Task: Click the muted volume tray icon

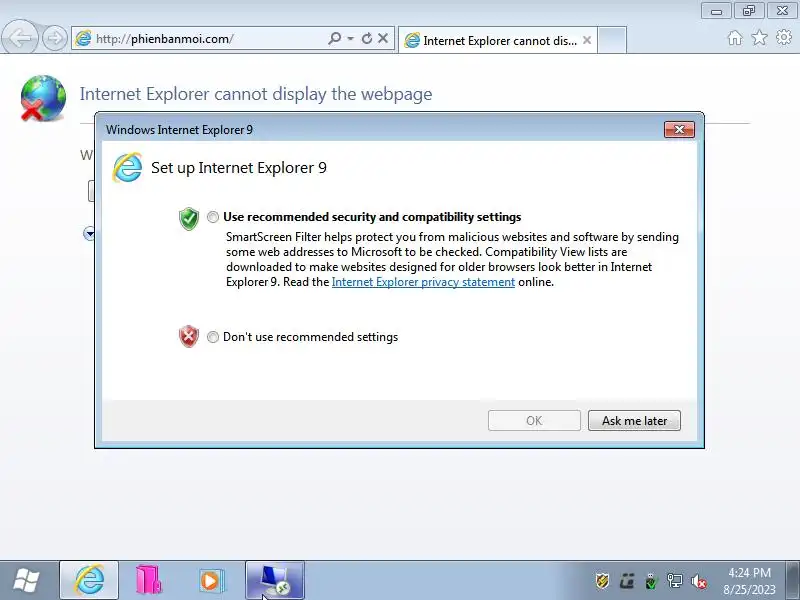Action: (698, 581)
